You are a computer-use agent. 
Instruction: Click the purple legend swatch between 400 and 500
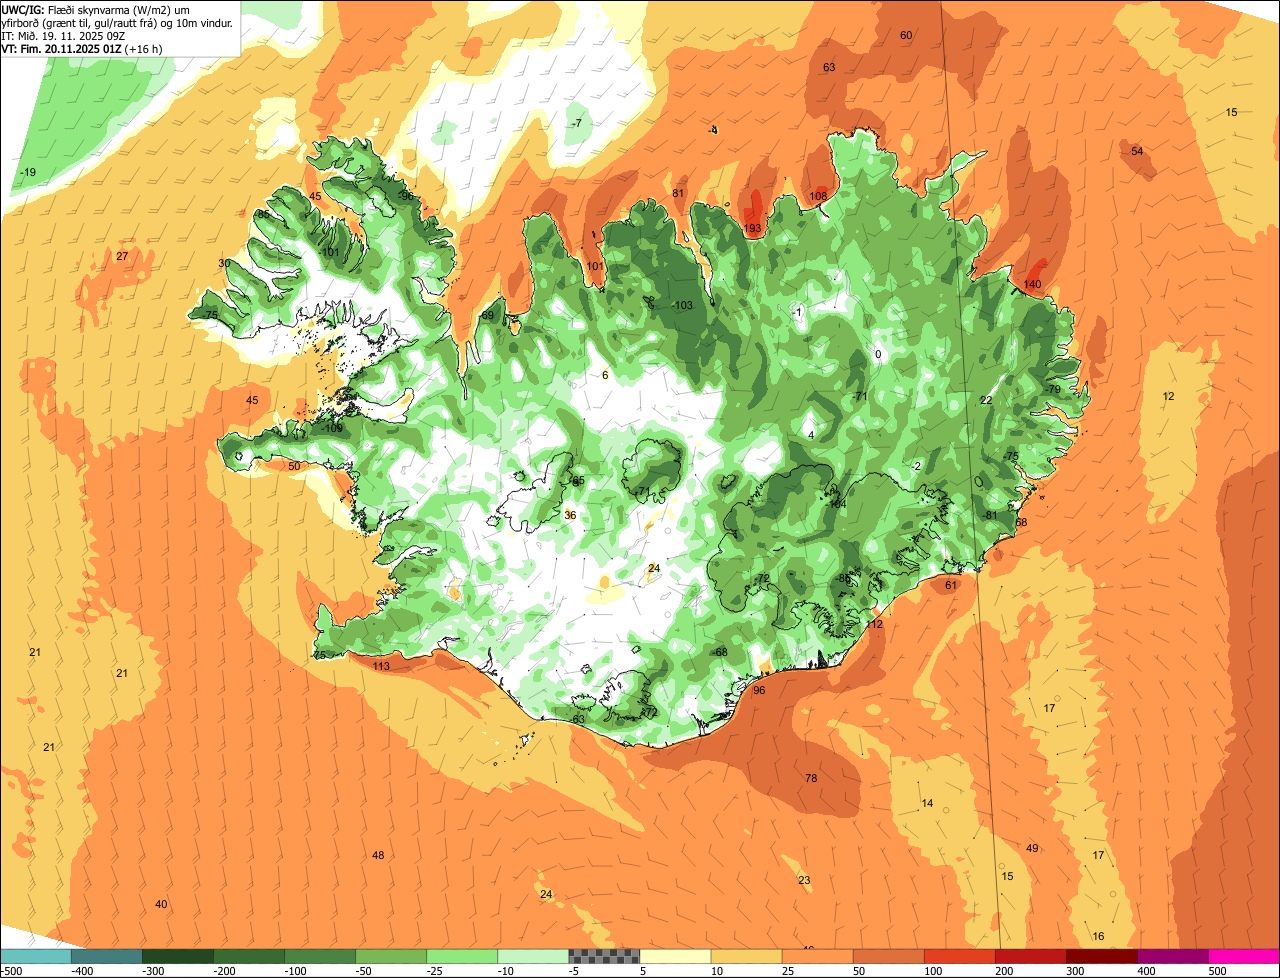[x=1172, y=956]
